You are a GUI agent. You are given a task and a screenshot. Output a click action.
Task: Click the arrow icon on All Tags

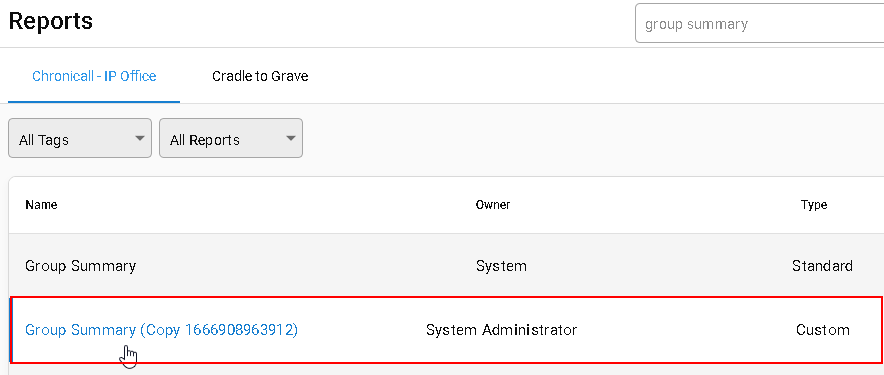coord(140,138)
